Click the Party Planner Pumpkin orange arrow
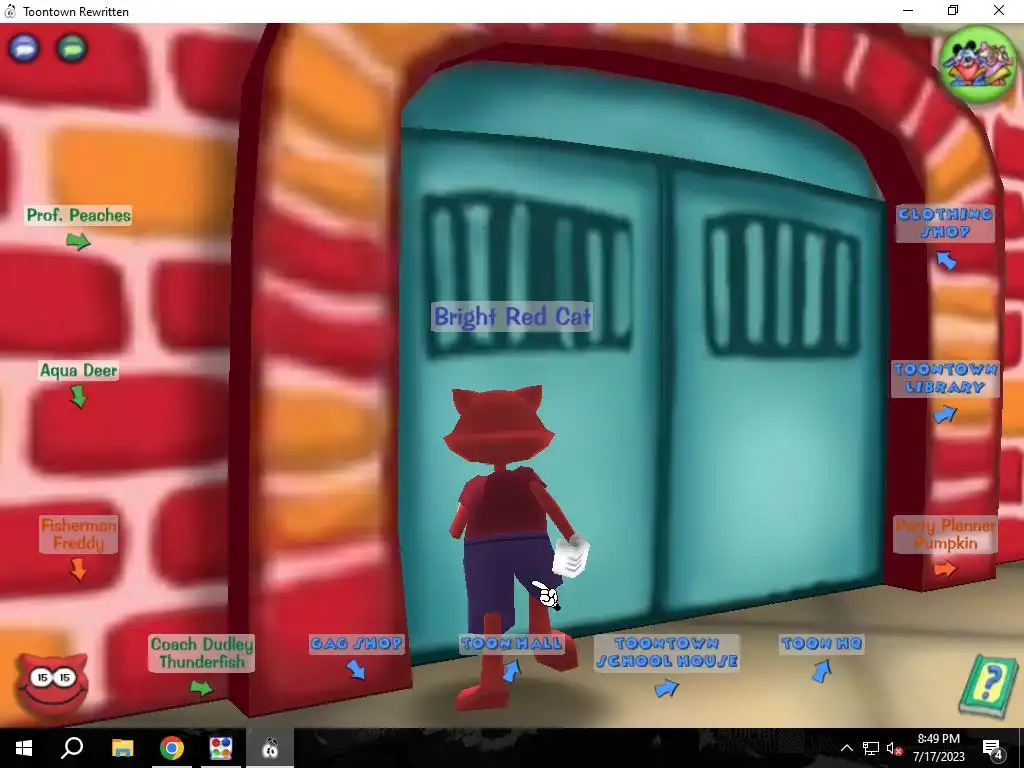Viewport: 1024px width, 768px height. tap(945, 569)
